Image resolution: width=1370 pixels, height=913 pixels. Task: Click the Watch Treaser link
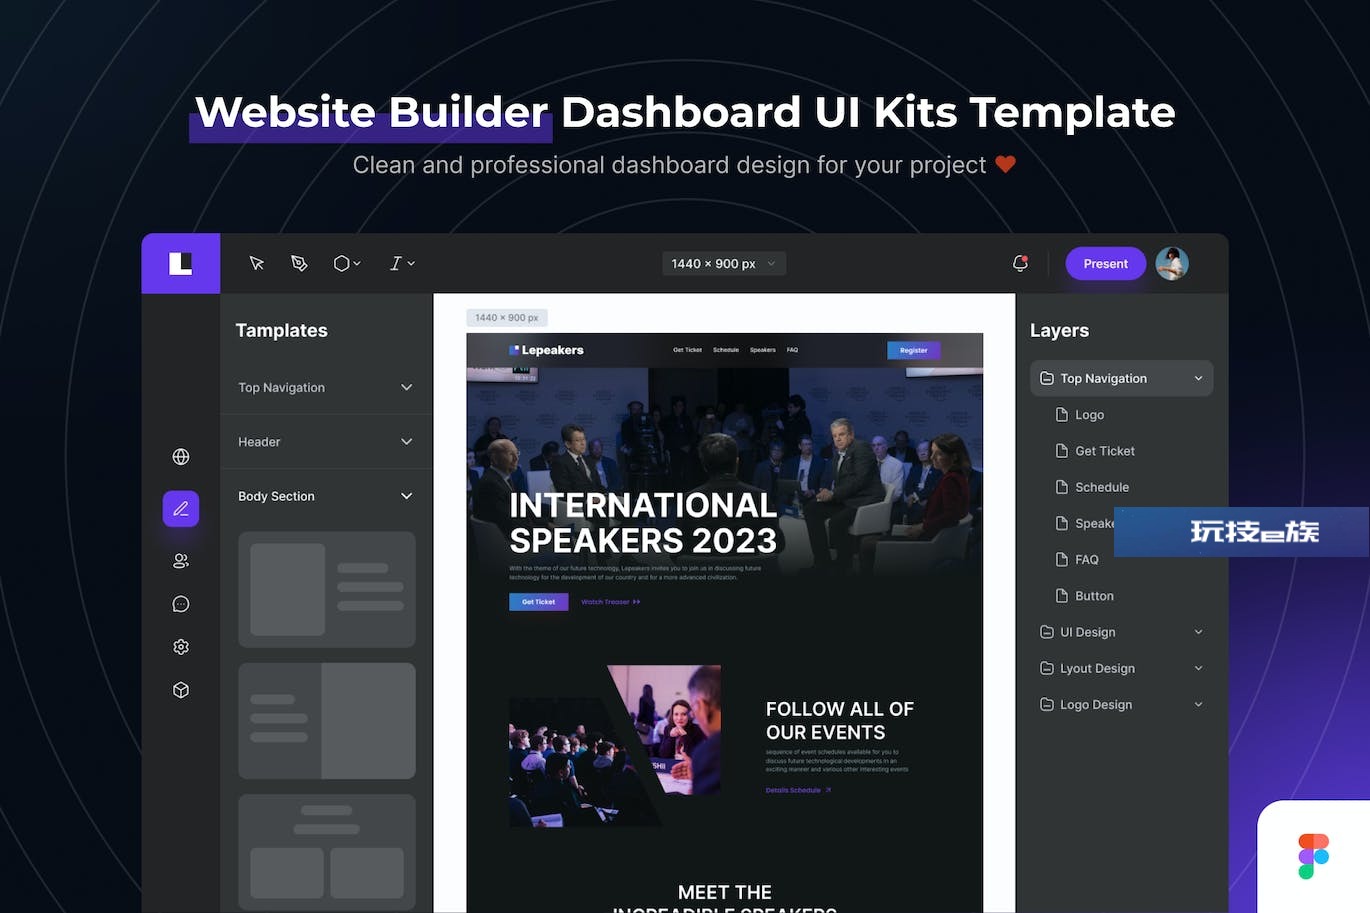610,602
